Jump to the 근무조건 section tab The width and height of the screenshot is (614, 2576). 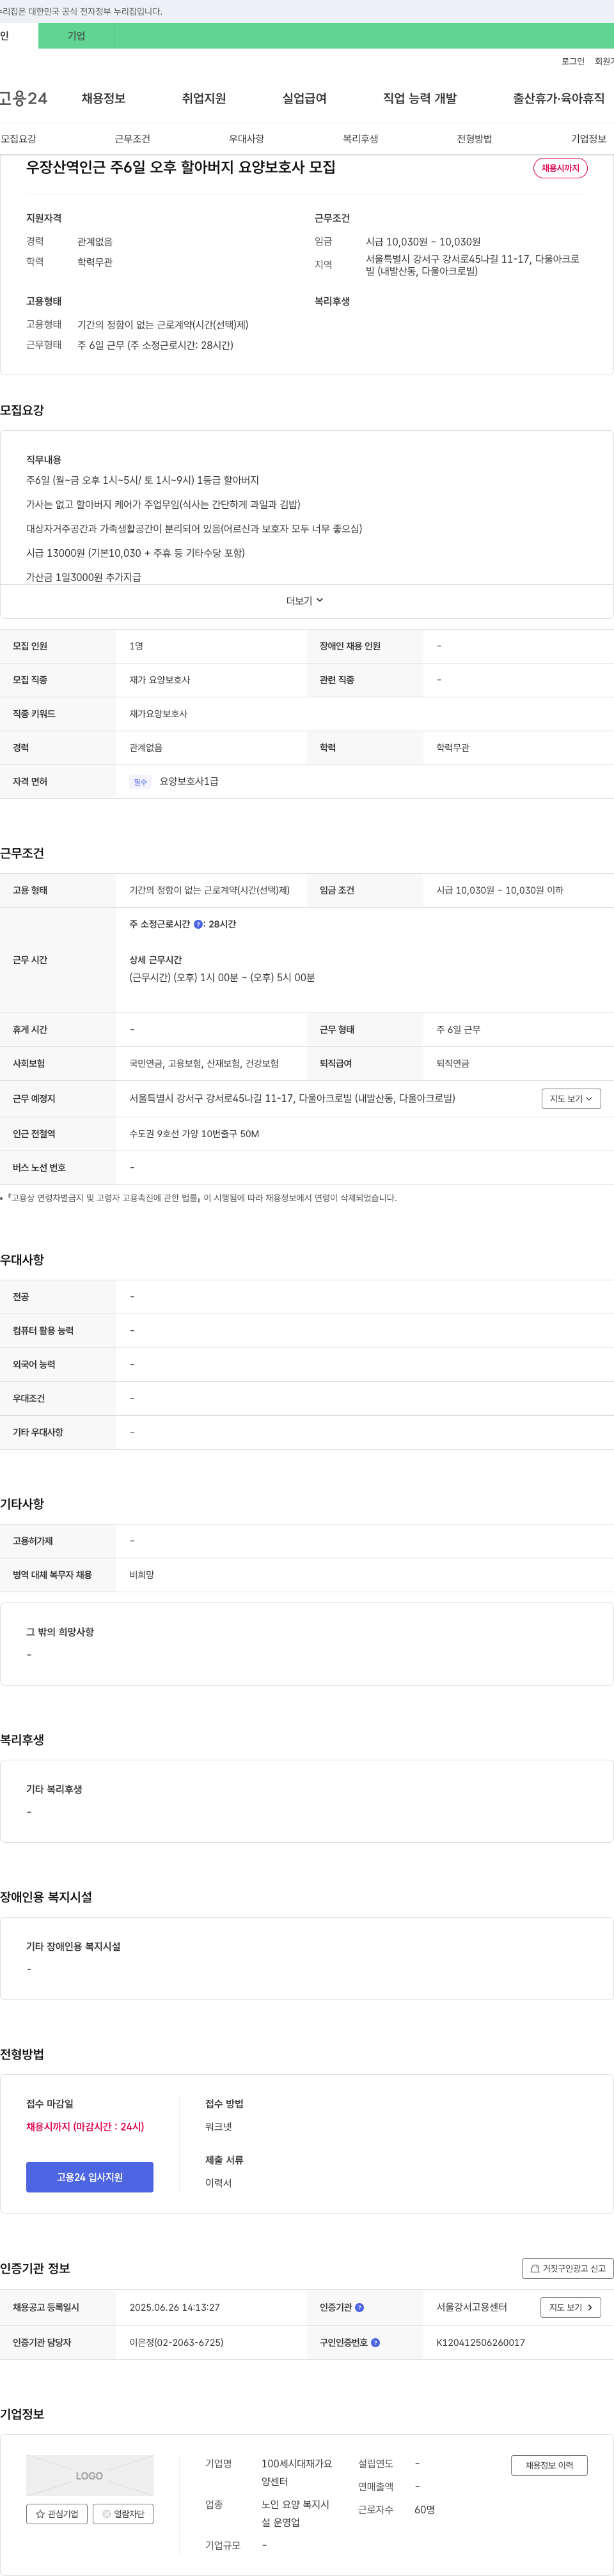pyautogui.click(x=132, y=139)
